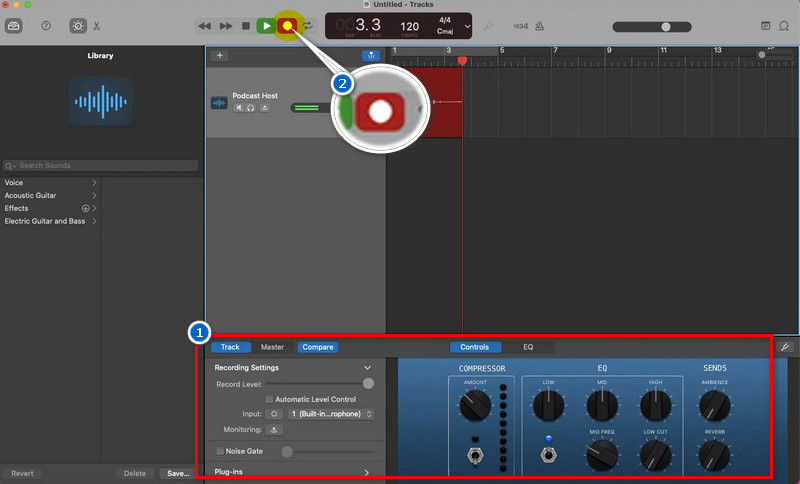The width and height of the screenshot is (800, 484).
Task: Open the LCD display mode dropdown arrow
Action: point(467,26)
